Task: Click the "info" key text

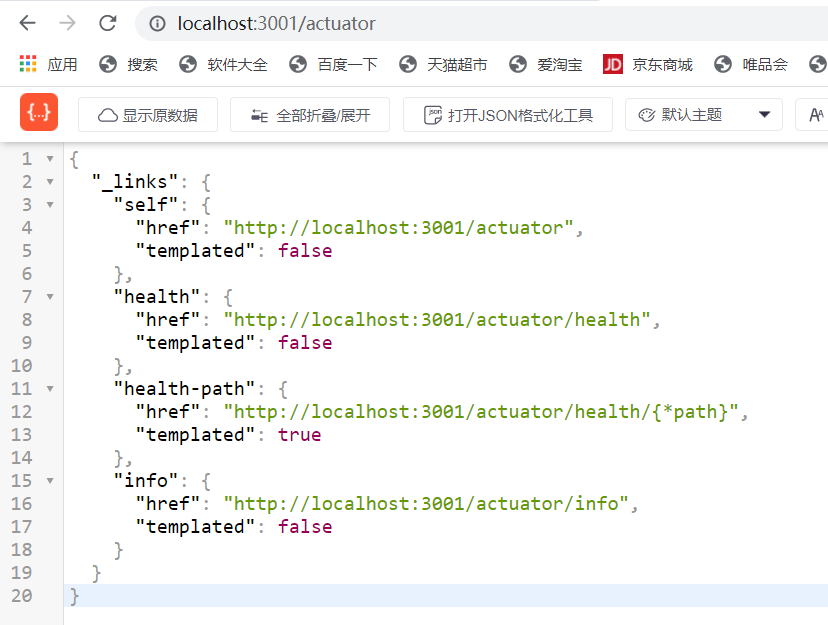Action: (x=146, y=481)
